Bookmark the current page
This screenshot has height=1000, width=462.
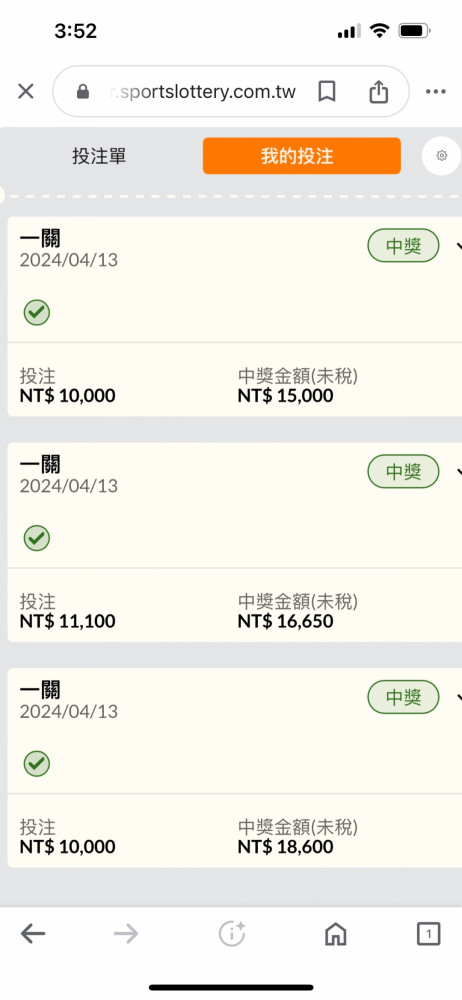point(327,92)
